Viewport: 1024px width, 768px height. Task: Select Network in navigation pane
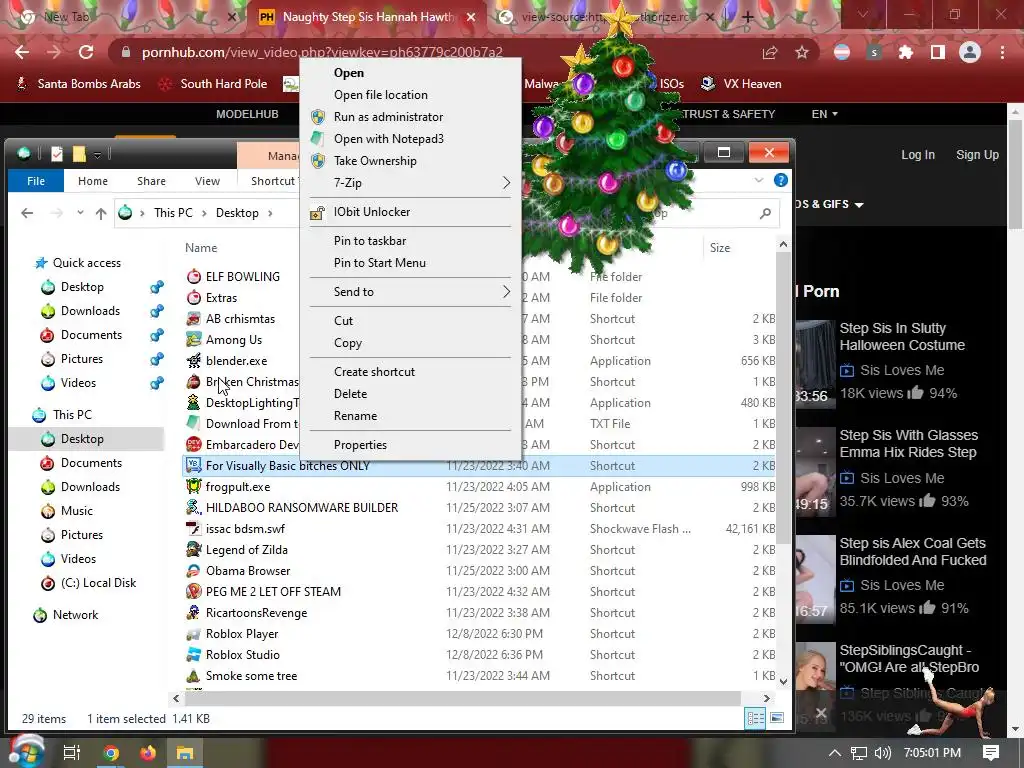75,615
